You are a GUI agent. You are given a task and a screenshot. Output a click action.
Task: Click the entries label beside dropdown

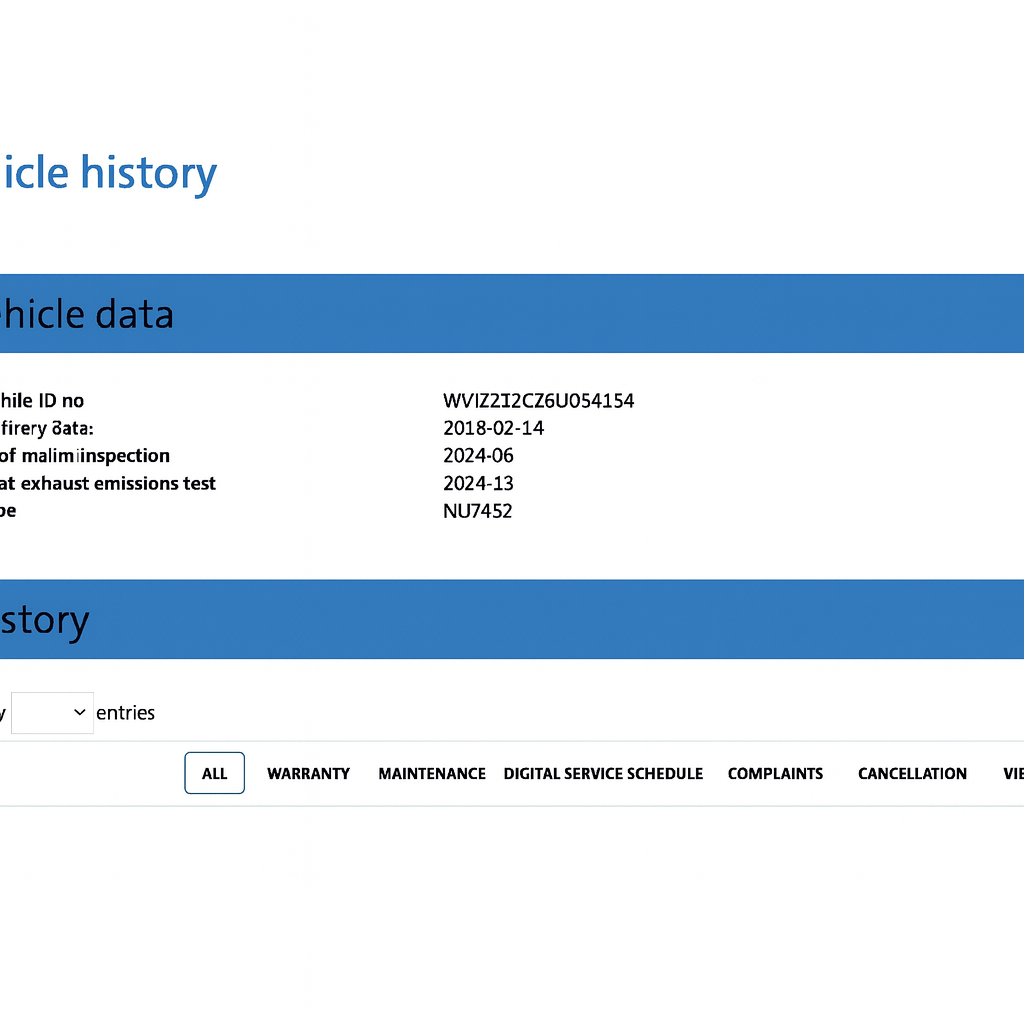point(125,713)
